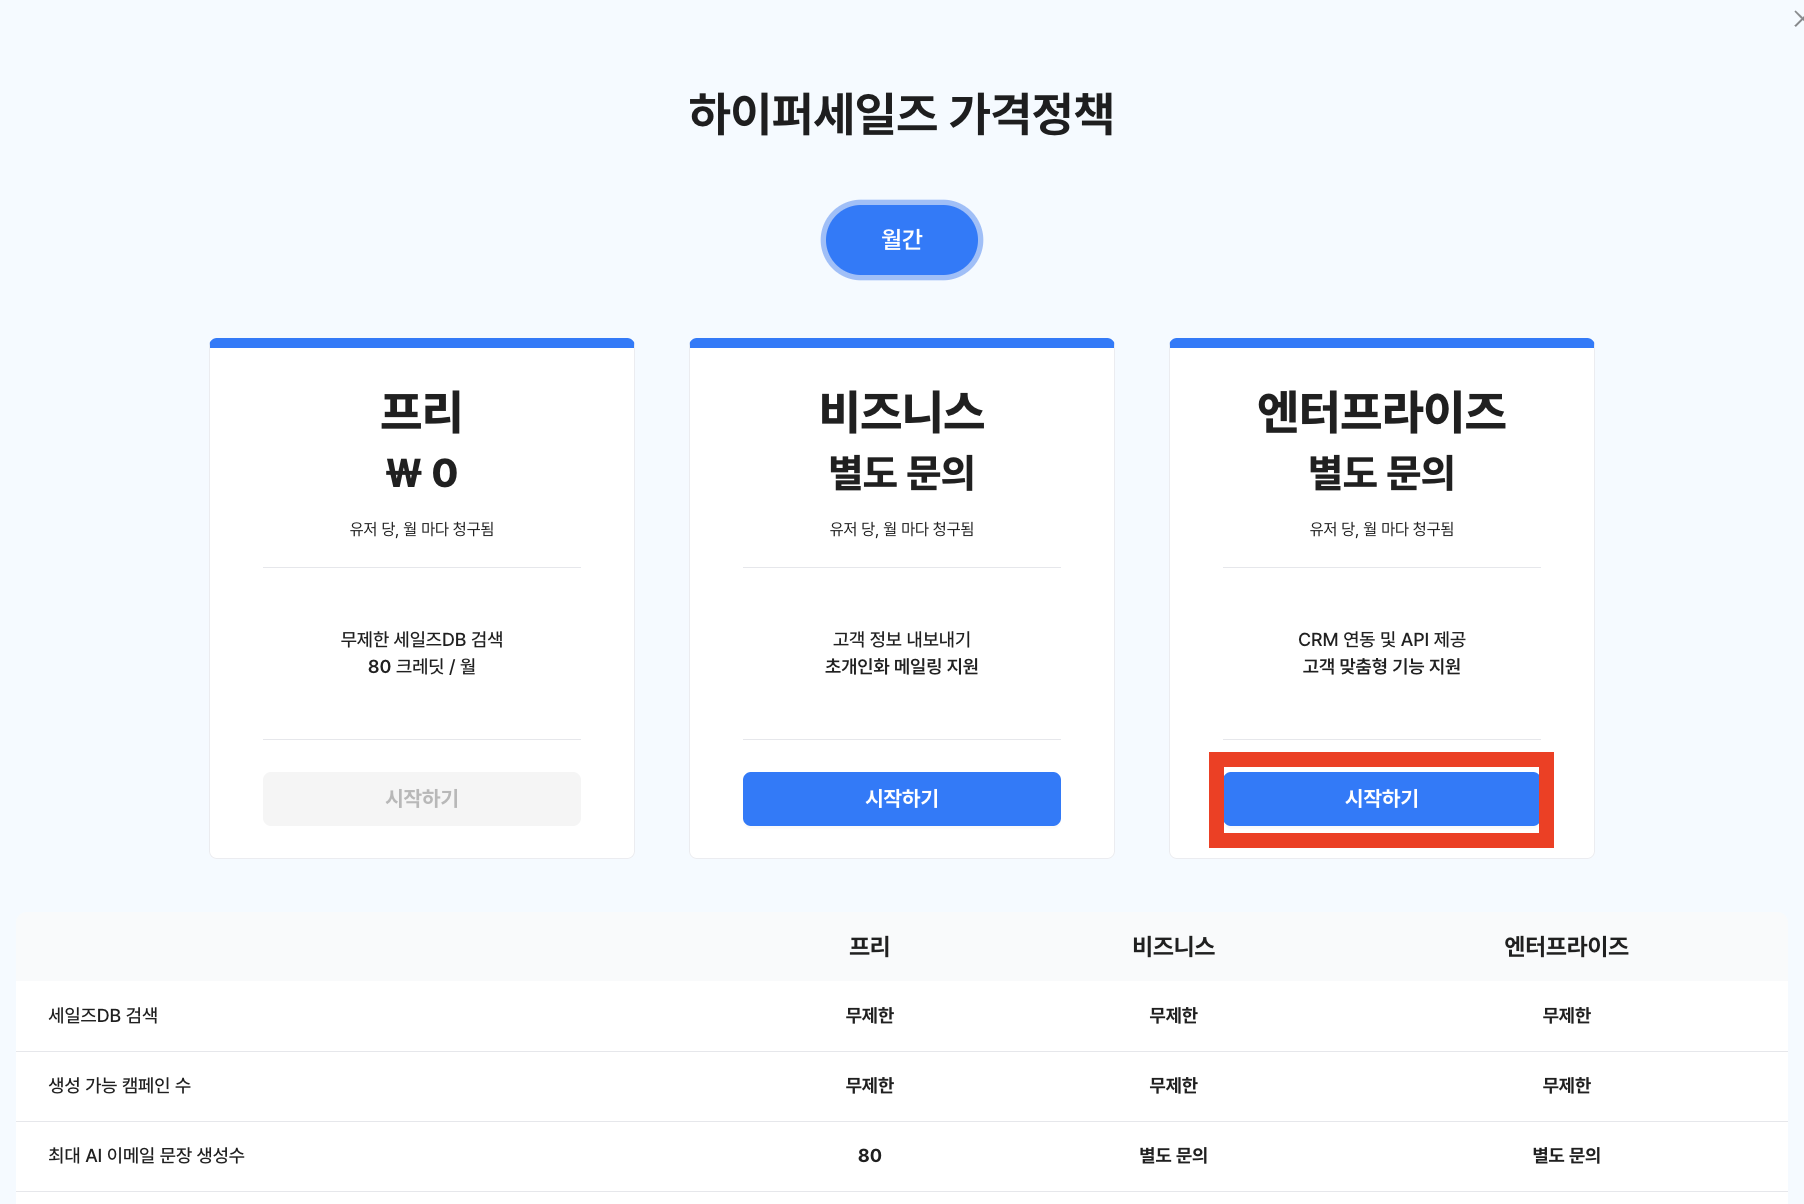Close the pricing page with the X icon
The image size is (1804, 1204).
coord(1797,19)
